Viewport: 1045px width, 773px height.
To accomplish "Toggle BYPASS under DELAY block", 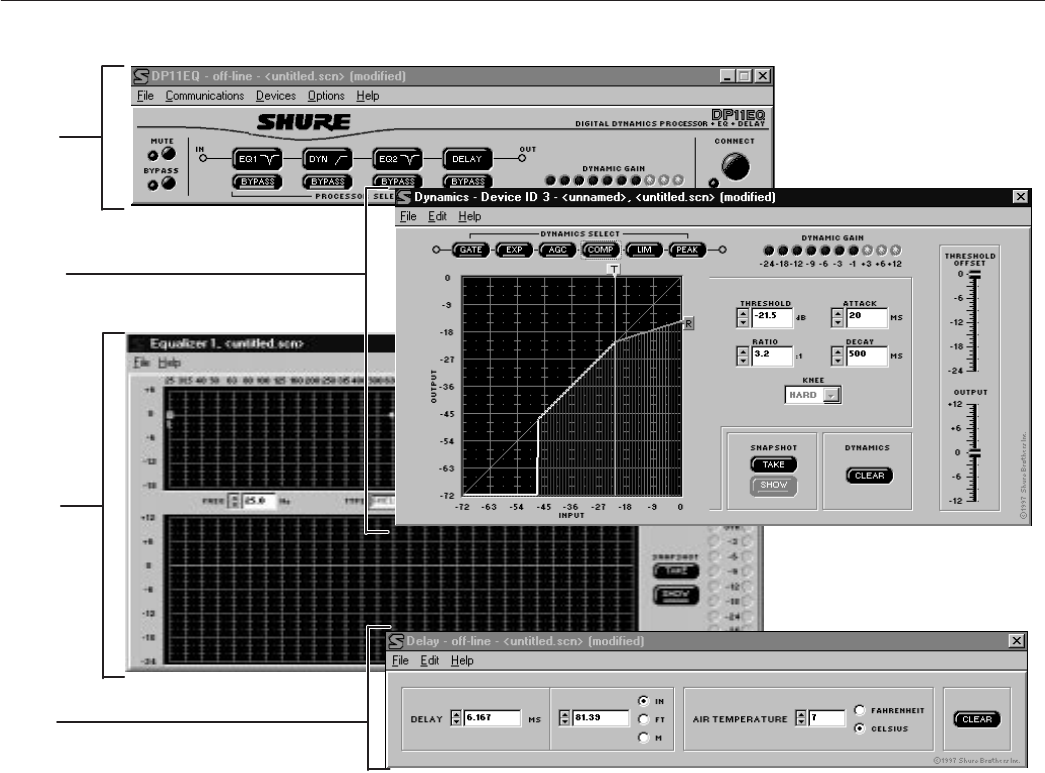I will click(x=468, y=181).
